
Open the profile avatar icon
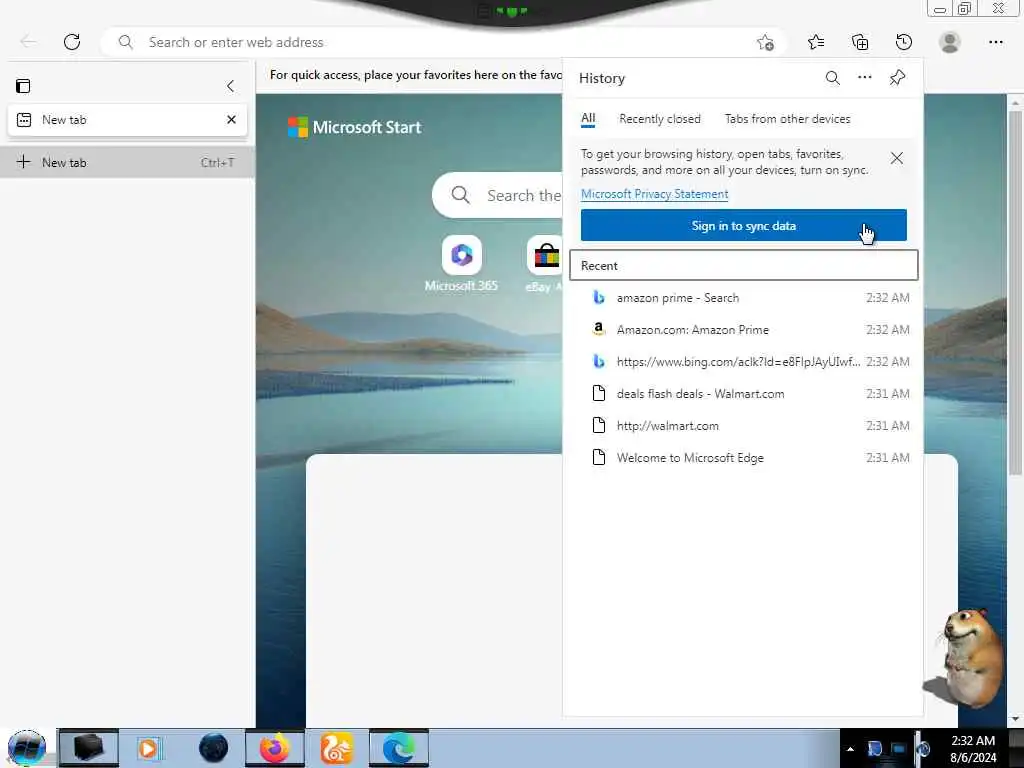[950, 42]
